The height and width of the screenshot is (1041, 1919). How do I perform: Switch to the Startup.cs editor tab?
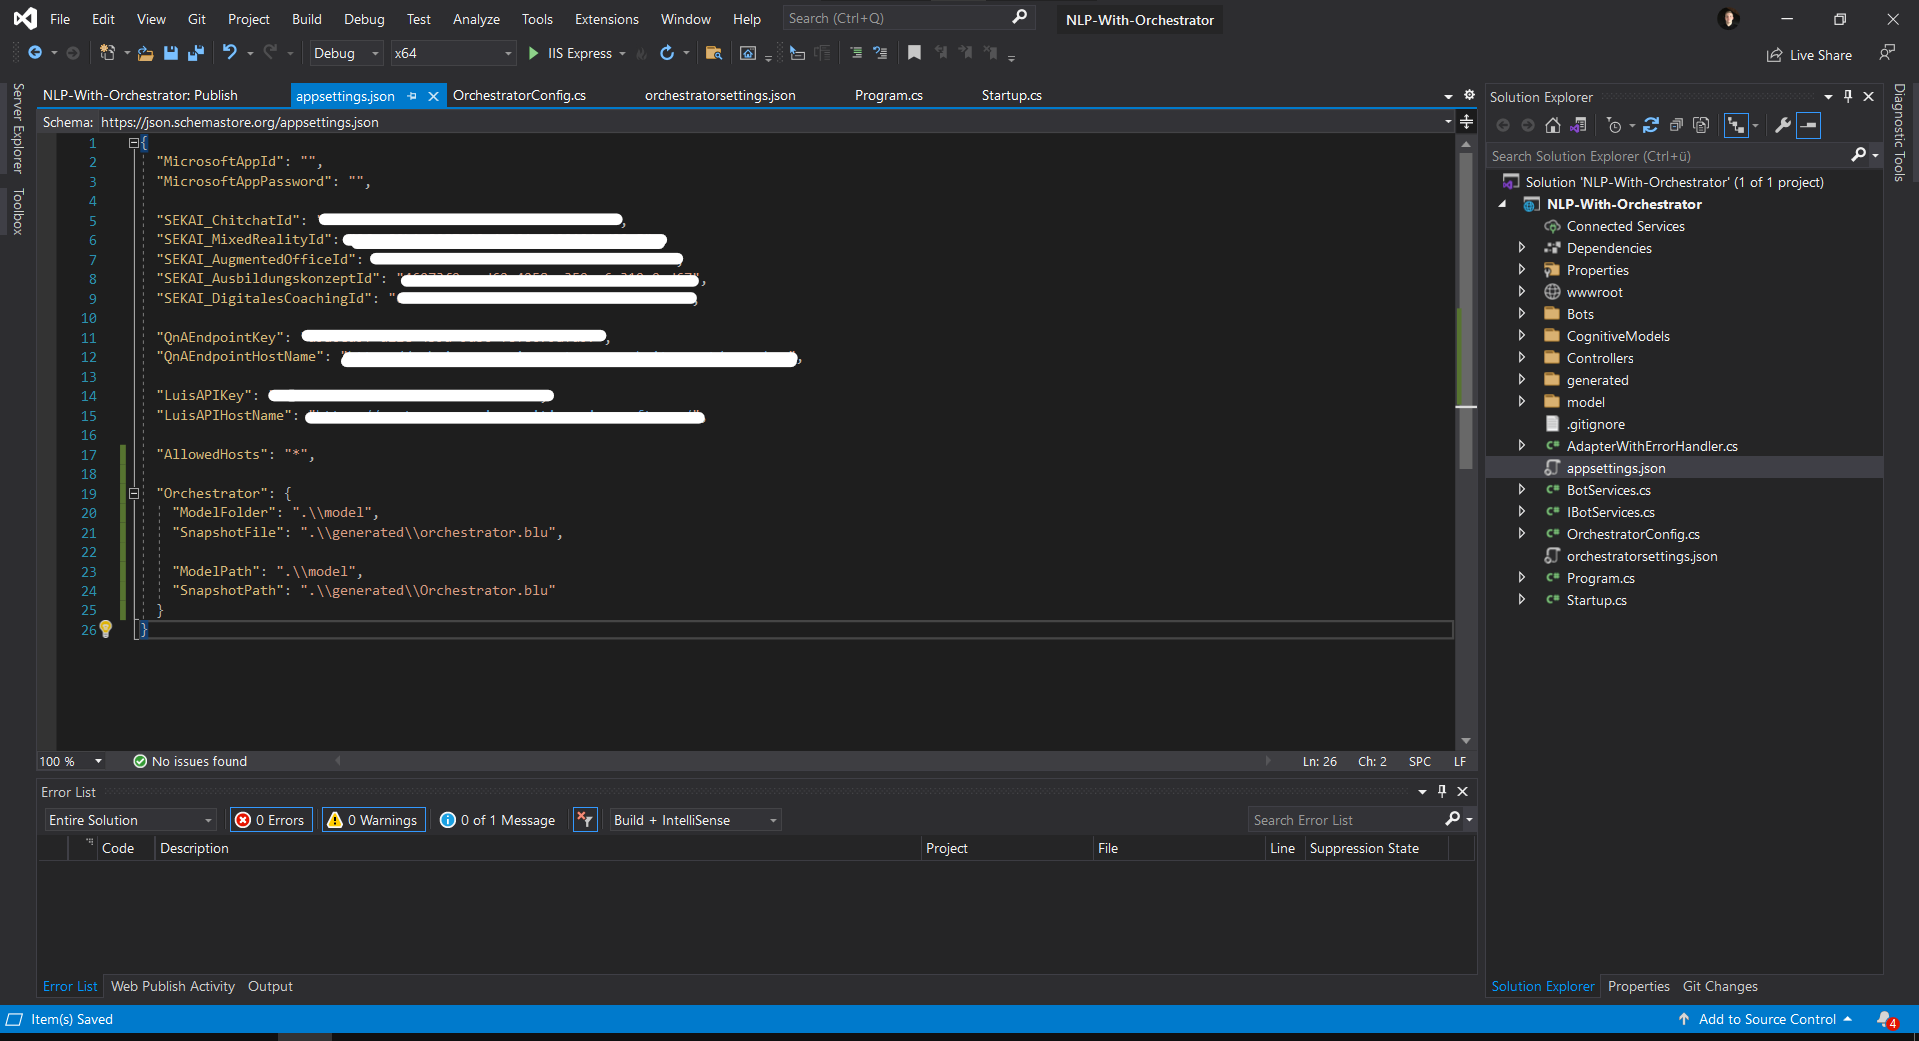1012,95
